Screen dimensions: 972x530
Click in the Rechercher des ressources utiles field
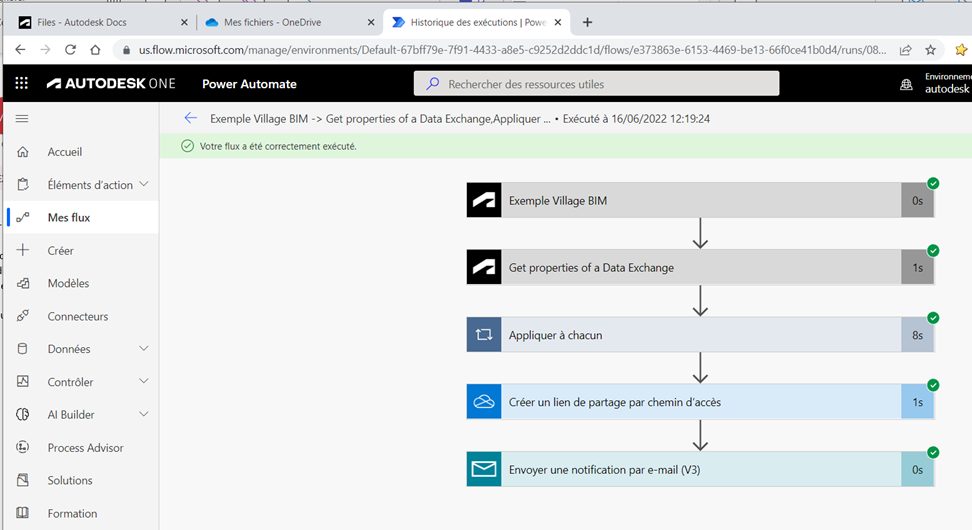pyautogui.click(x=596, y=84)
